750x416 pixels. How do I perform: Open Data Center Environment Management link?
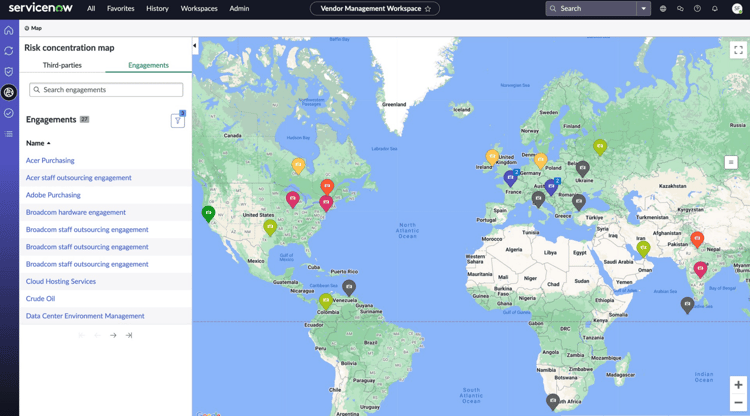point(85,316)
